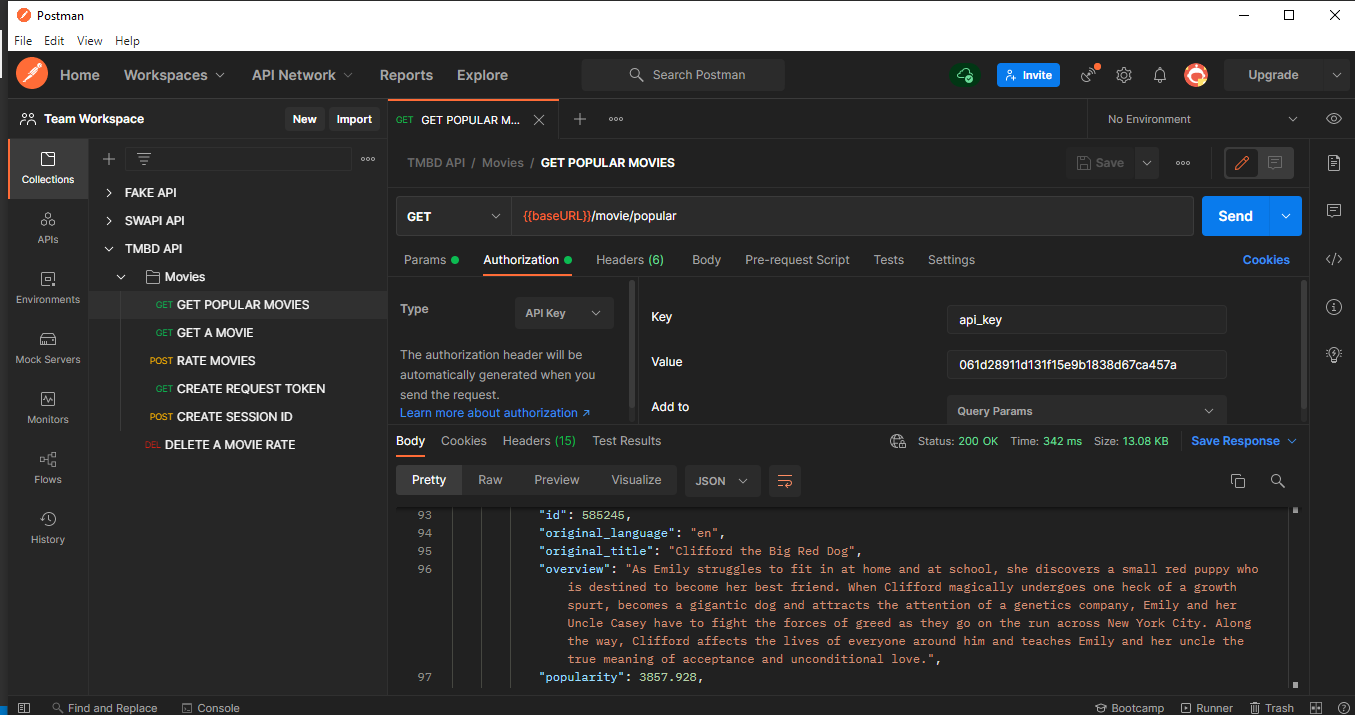
Task: Open the Monitors sidebar panel
Action: 48,408
